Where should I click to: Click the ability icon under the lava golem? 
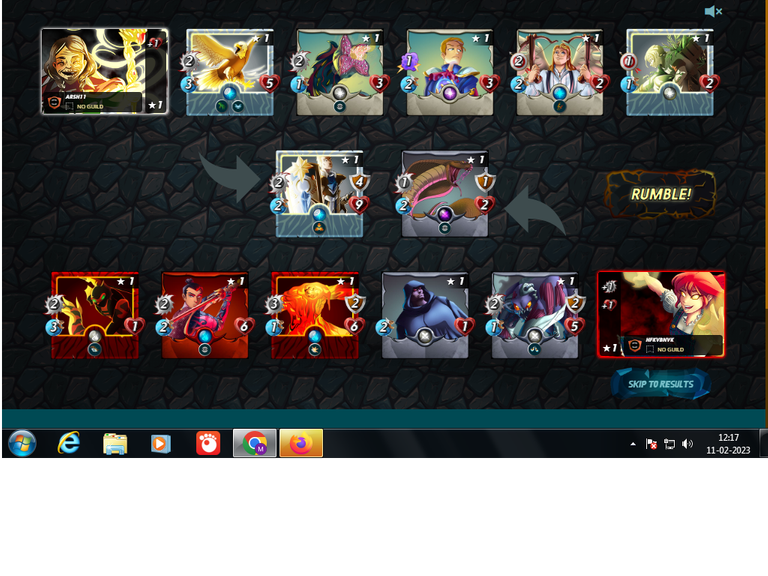point(315,349)
